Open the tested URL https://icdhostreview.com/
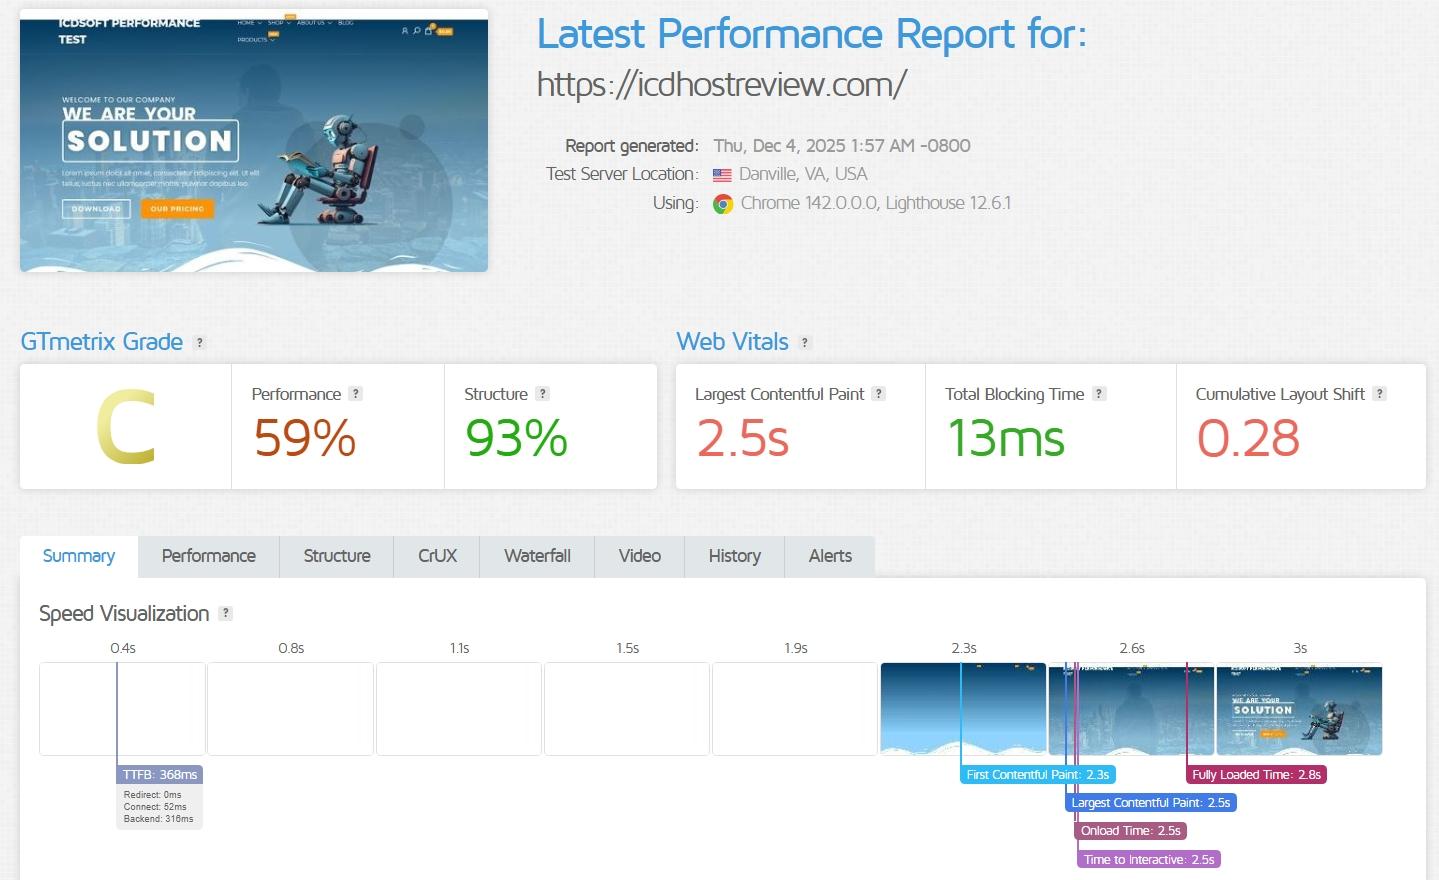The image size is (1439, 880). [721, 84]
